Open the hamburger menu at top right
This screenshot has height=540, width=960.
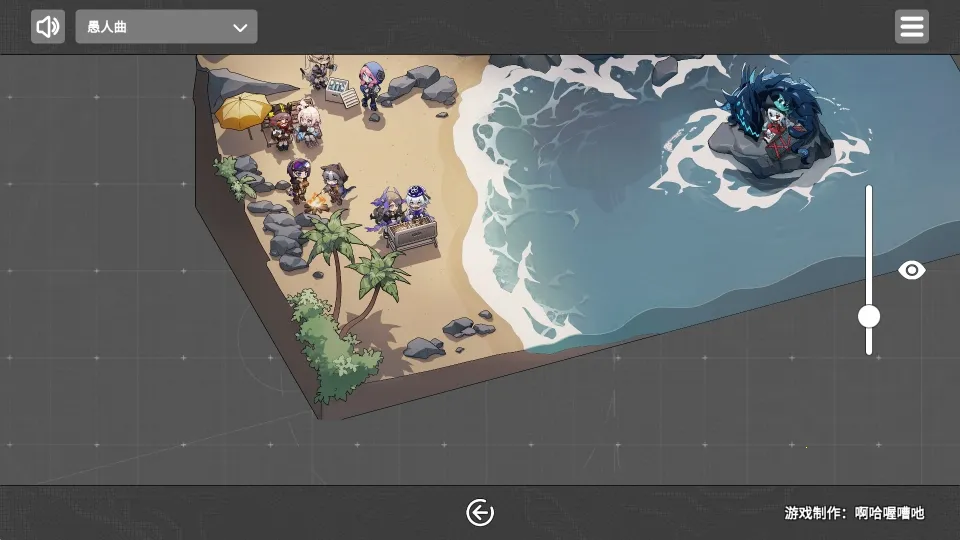coord(911,27)
